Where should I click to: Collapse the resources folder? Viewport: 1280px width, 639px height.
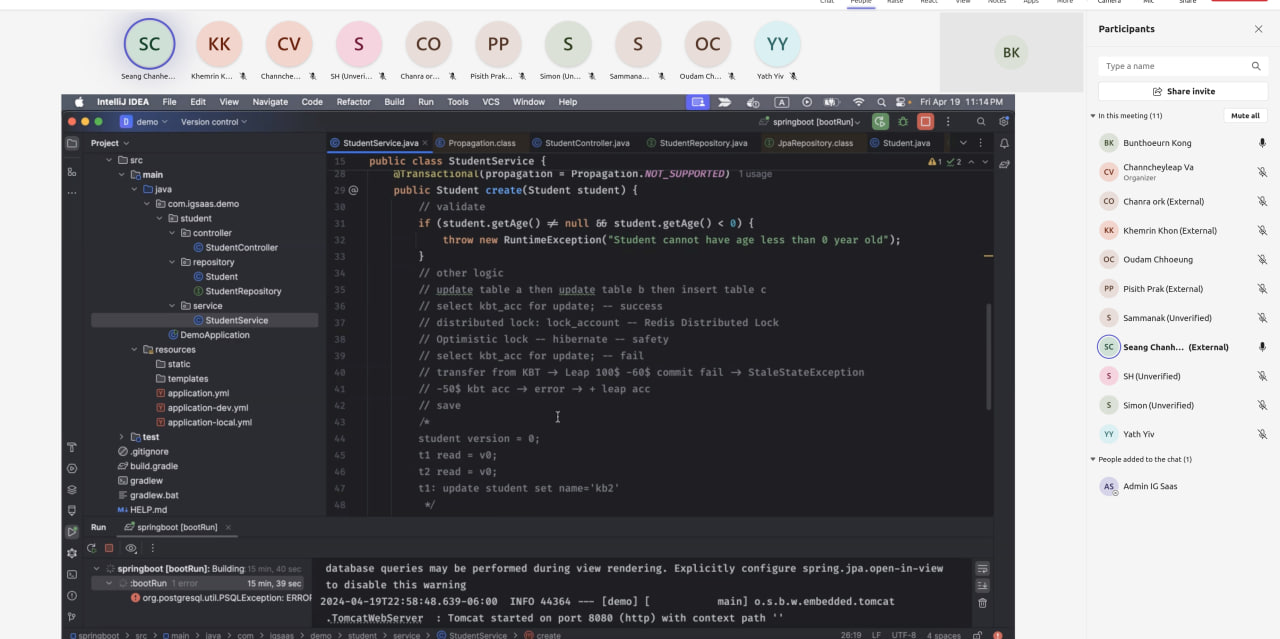134,350
